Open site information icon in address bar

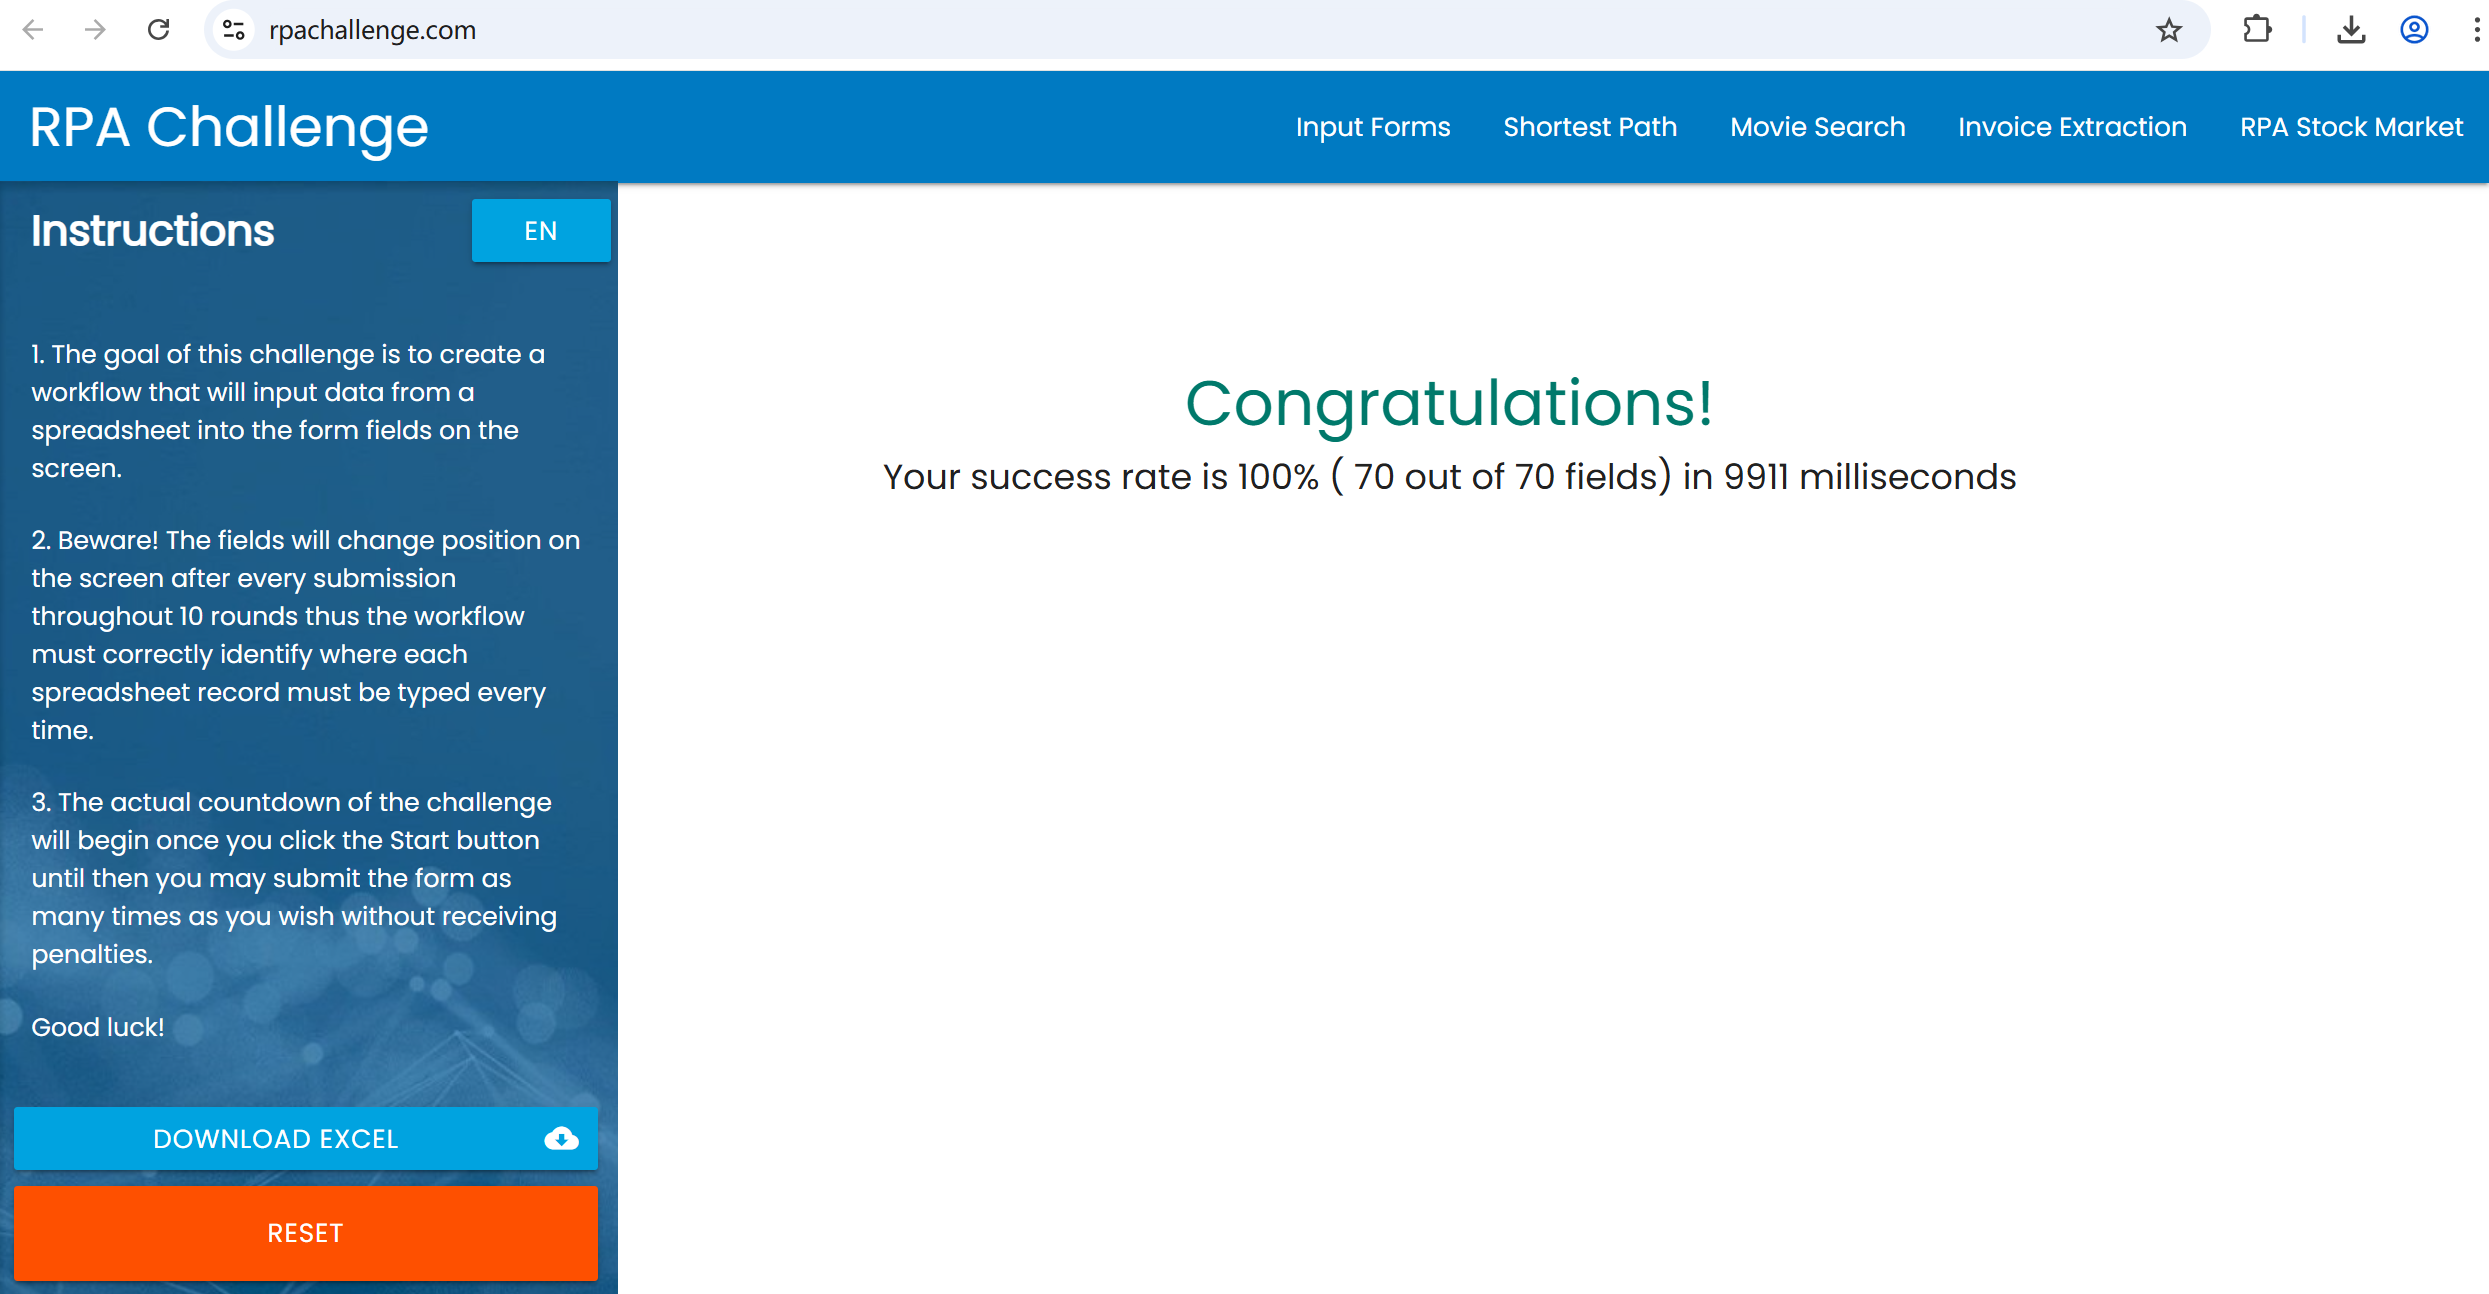point(234,30)
